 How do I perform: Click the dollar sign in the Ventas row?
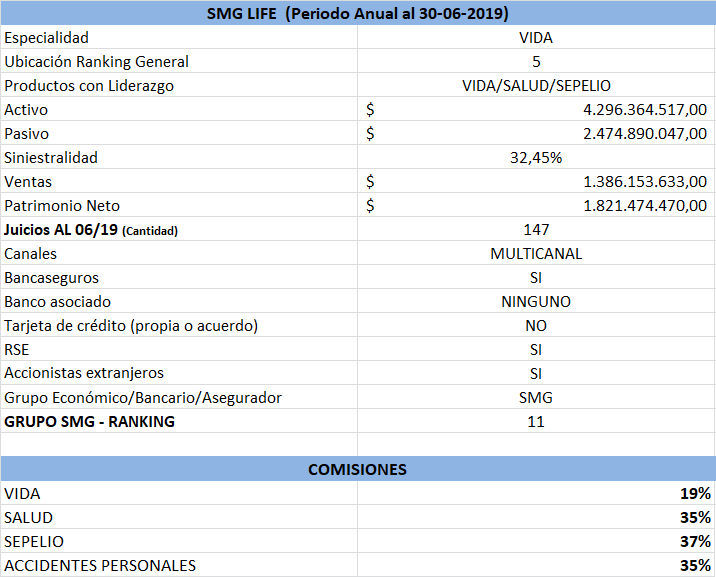click(x=370, y=181)
